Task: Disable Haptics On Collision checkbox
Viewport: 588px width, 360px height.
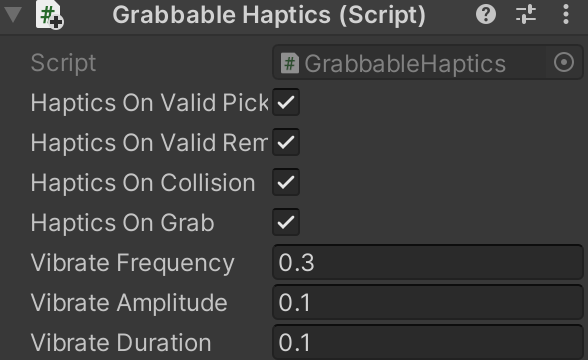Action: (286, 182)
